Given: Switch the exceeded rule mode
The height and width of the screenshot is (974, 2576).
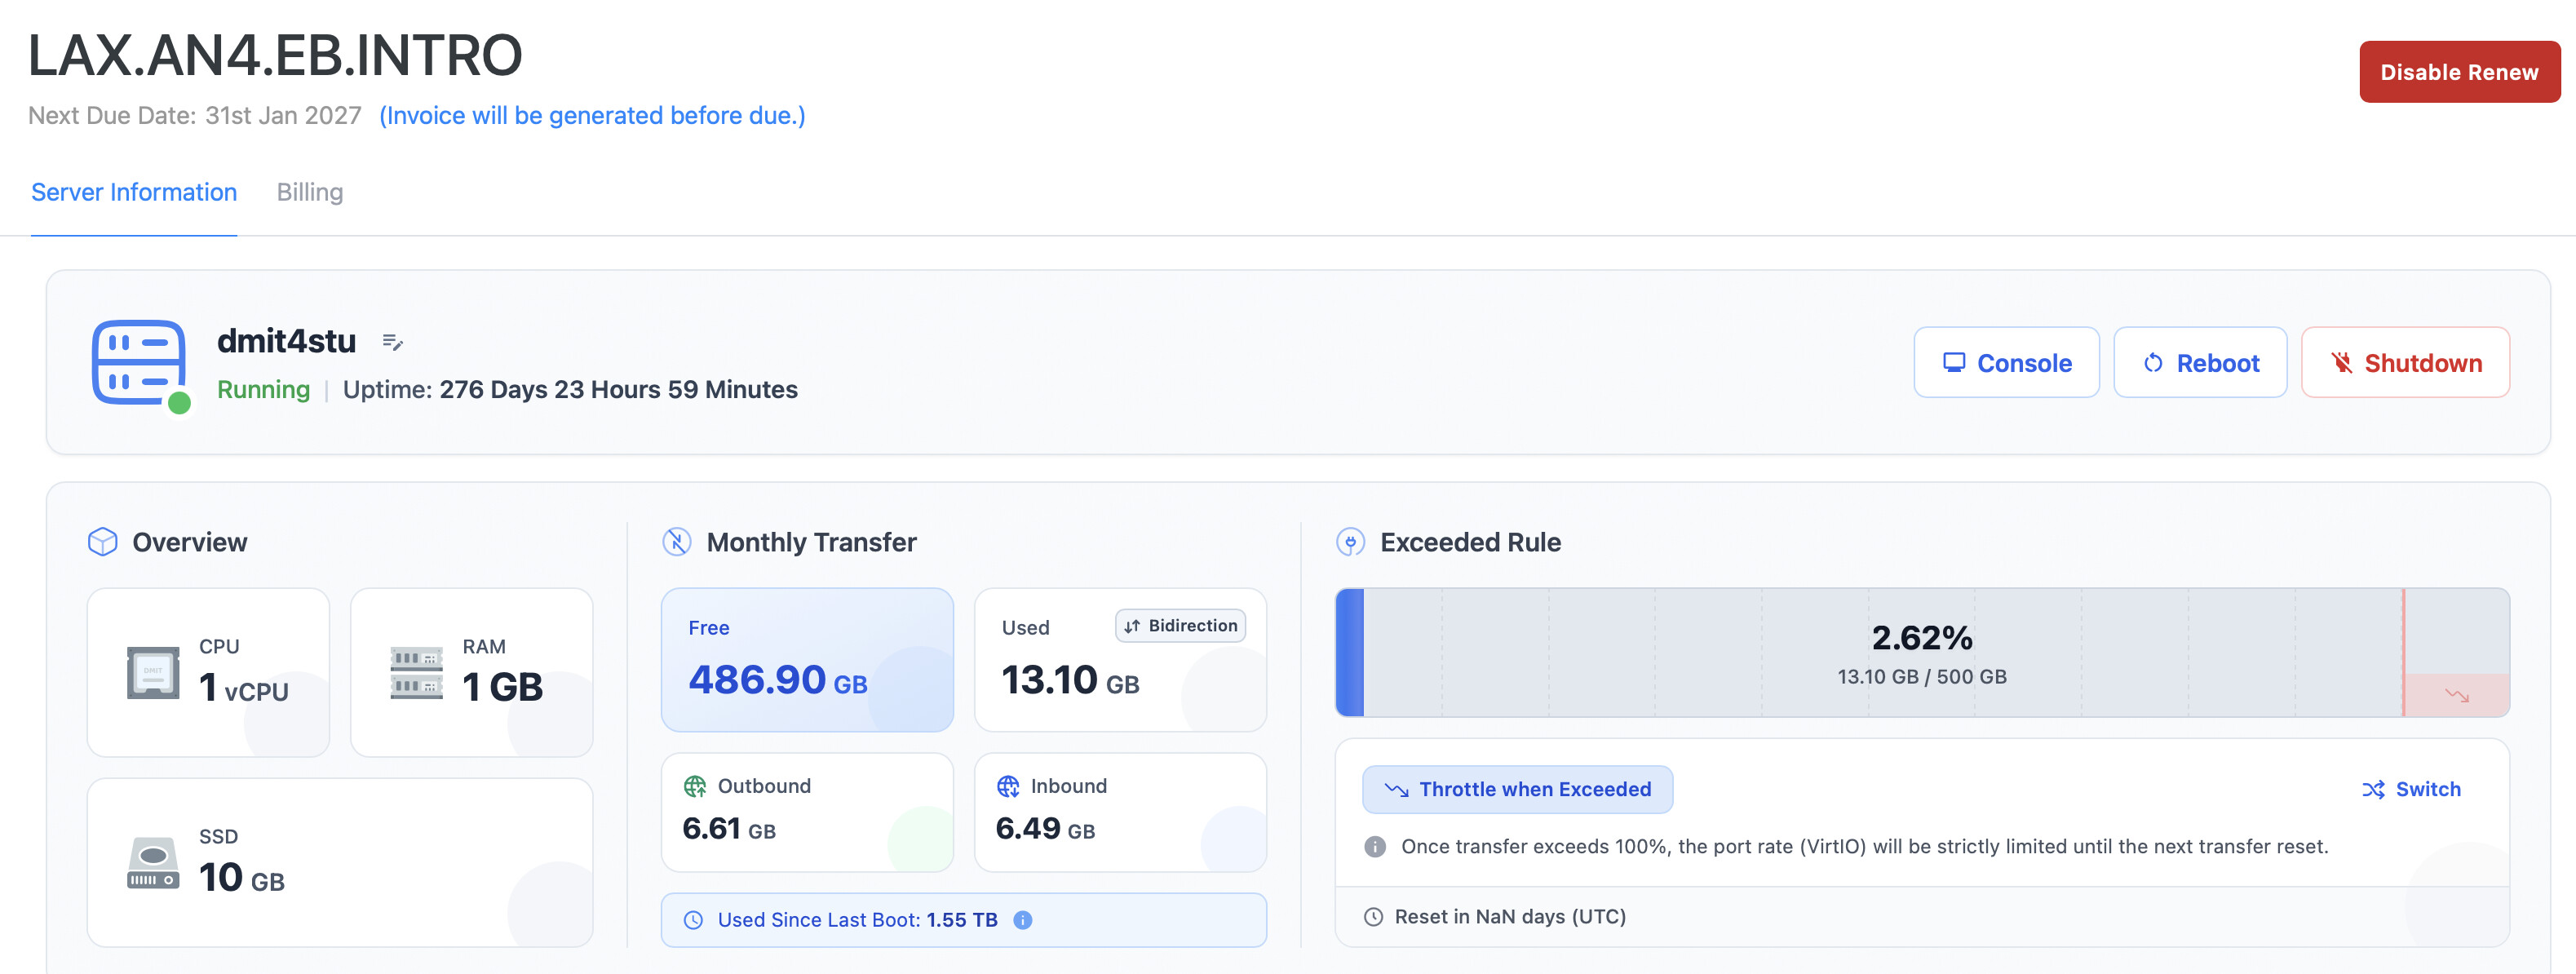Looking at the screenshot, I should pyautogui.click(x=2411, y=789).
